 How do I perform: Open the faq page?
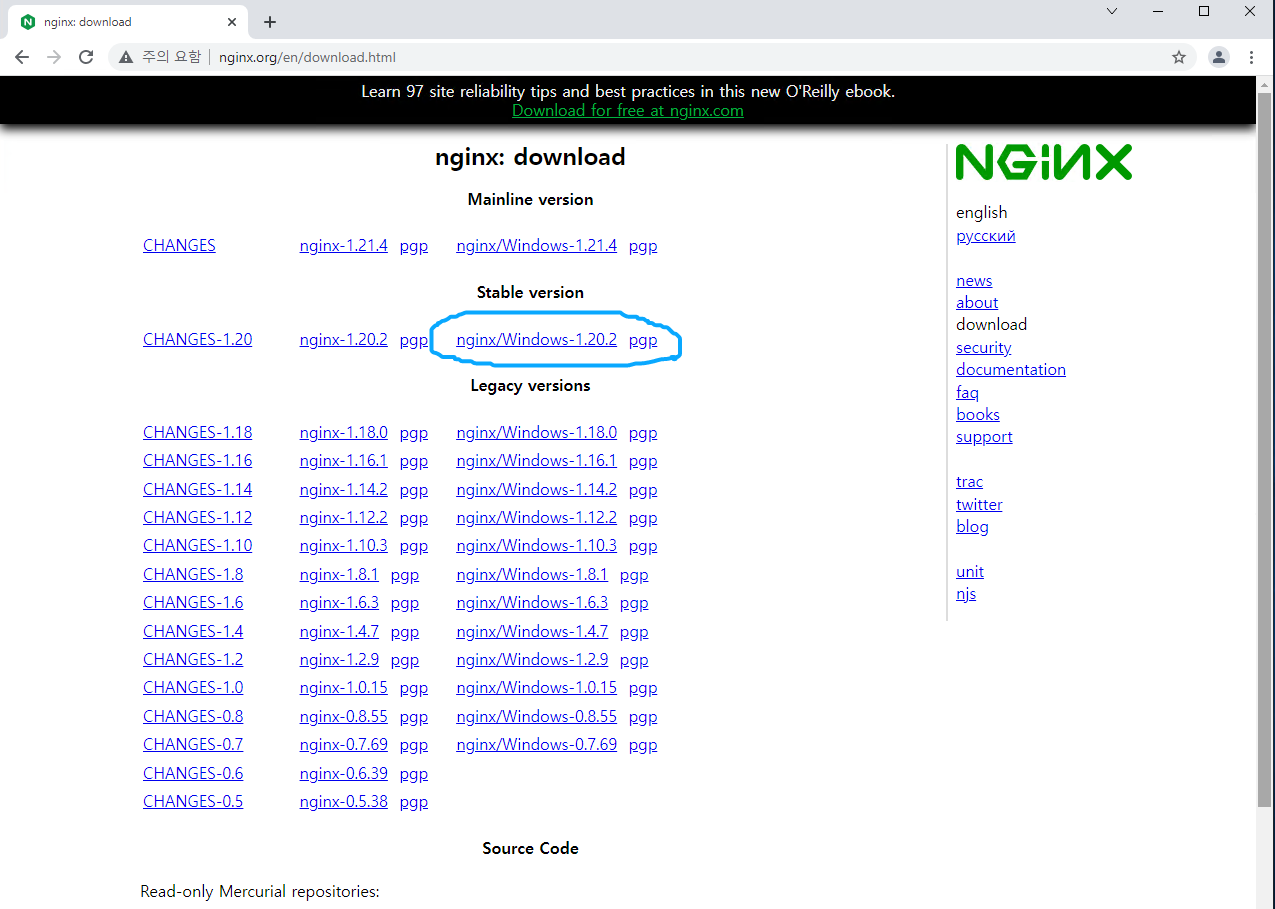[x=967, y=392]
